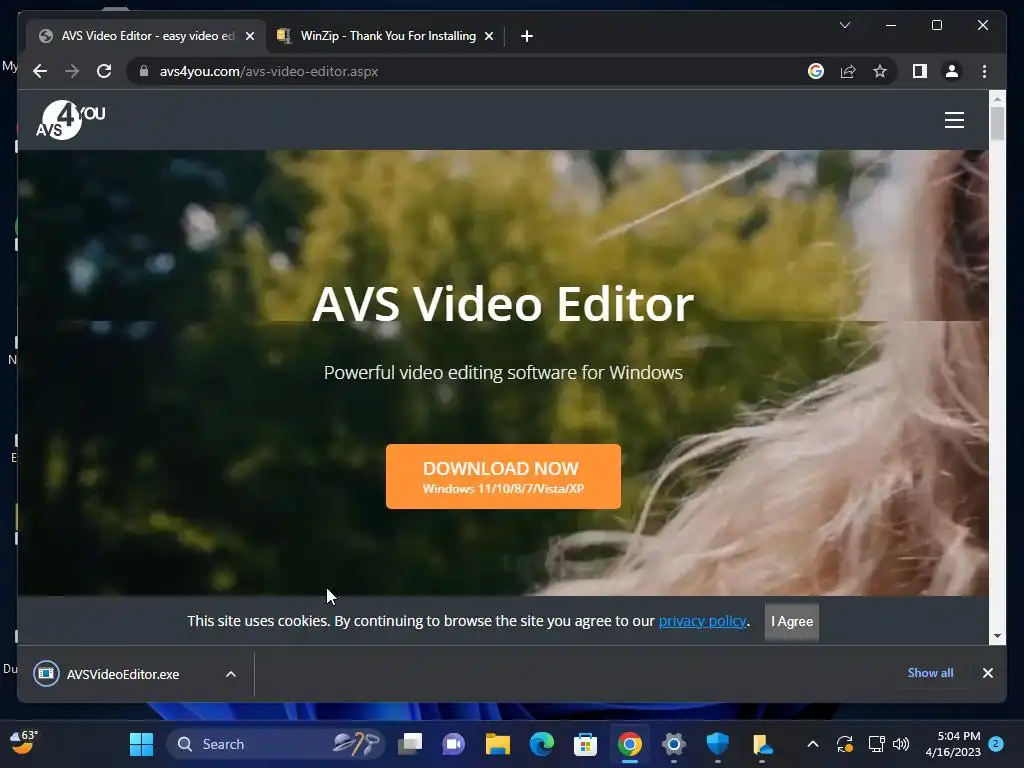
Task: Show all downloads
Action: [x=930, y=673]
